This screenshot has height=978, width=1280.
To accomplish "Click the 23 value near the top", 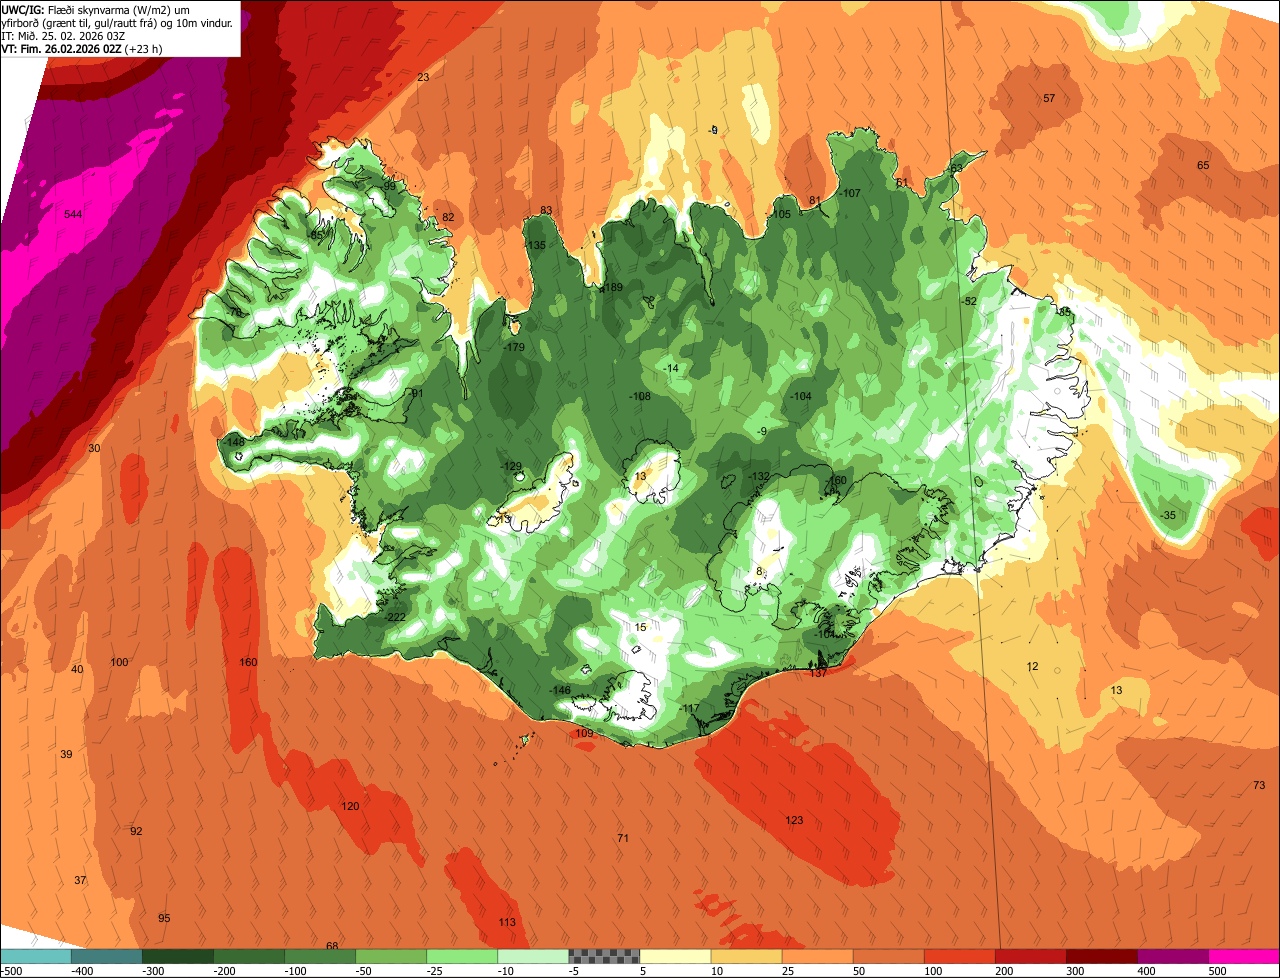I will click(x=423, y=77).
